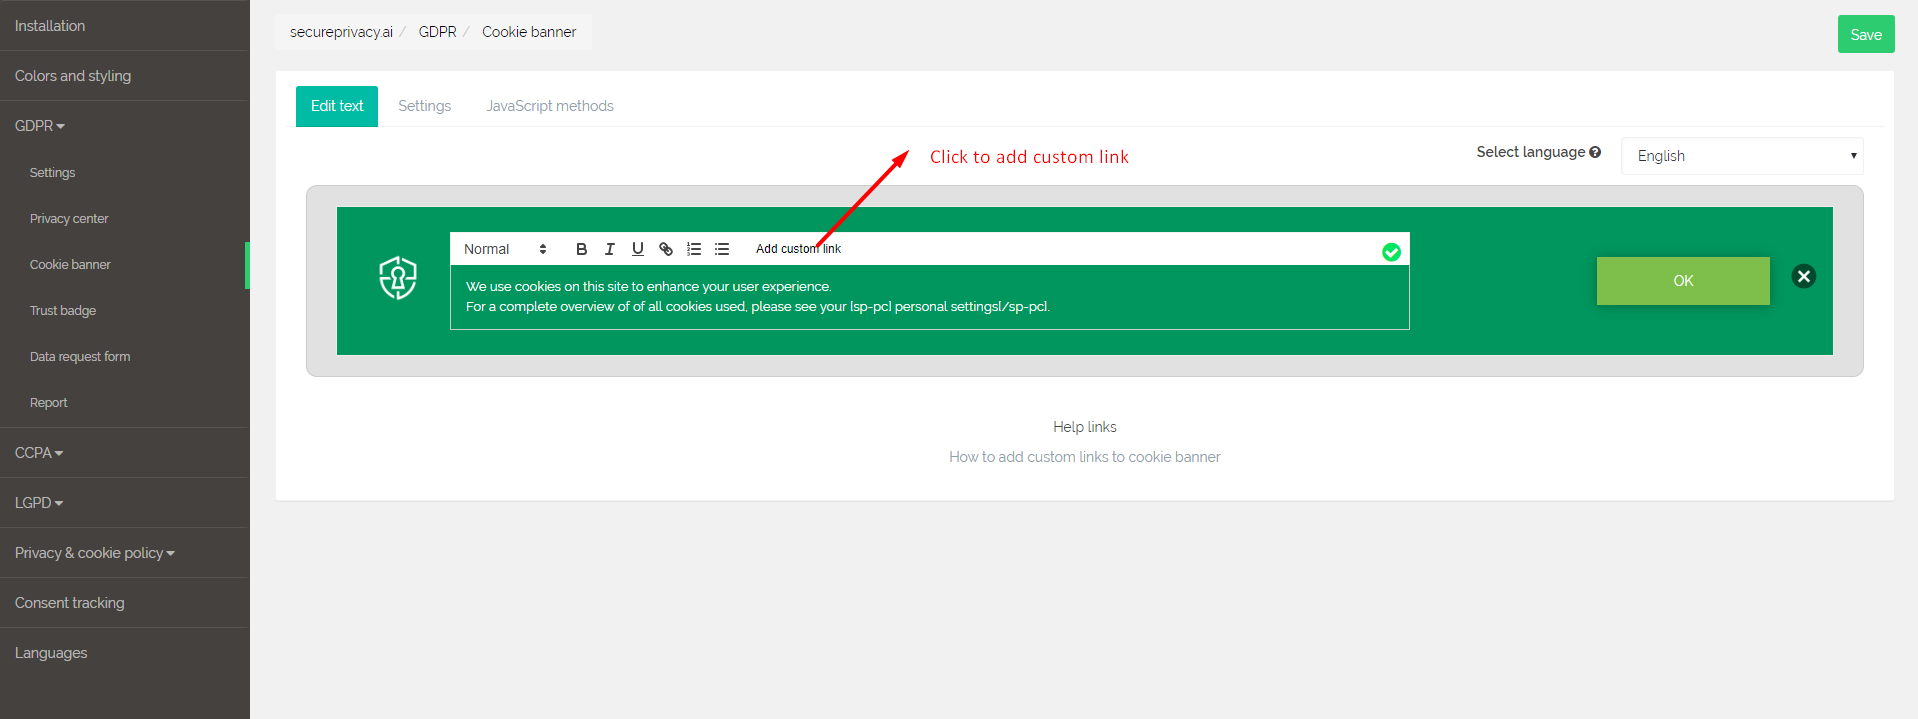Switch to the Edit text tab

pos(337,106)
